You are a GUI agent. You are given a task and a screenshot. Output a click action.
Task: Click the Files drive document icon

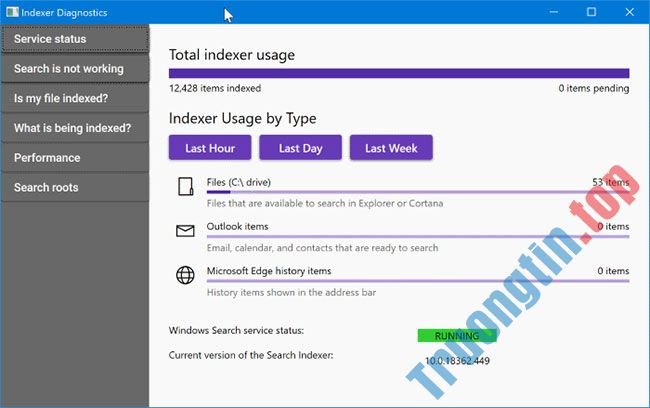(185, 187)
